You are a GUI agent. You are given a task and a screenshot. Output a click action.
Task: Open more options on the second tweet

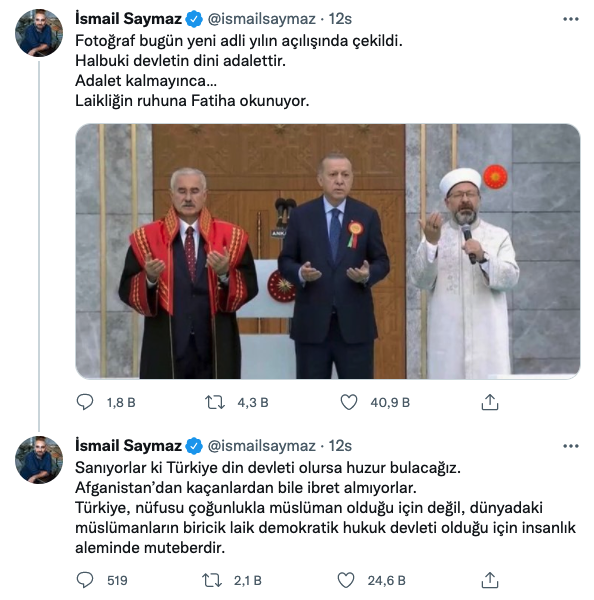point(571,446)
